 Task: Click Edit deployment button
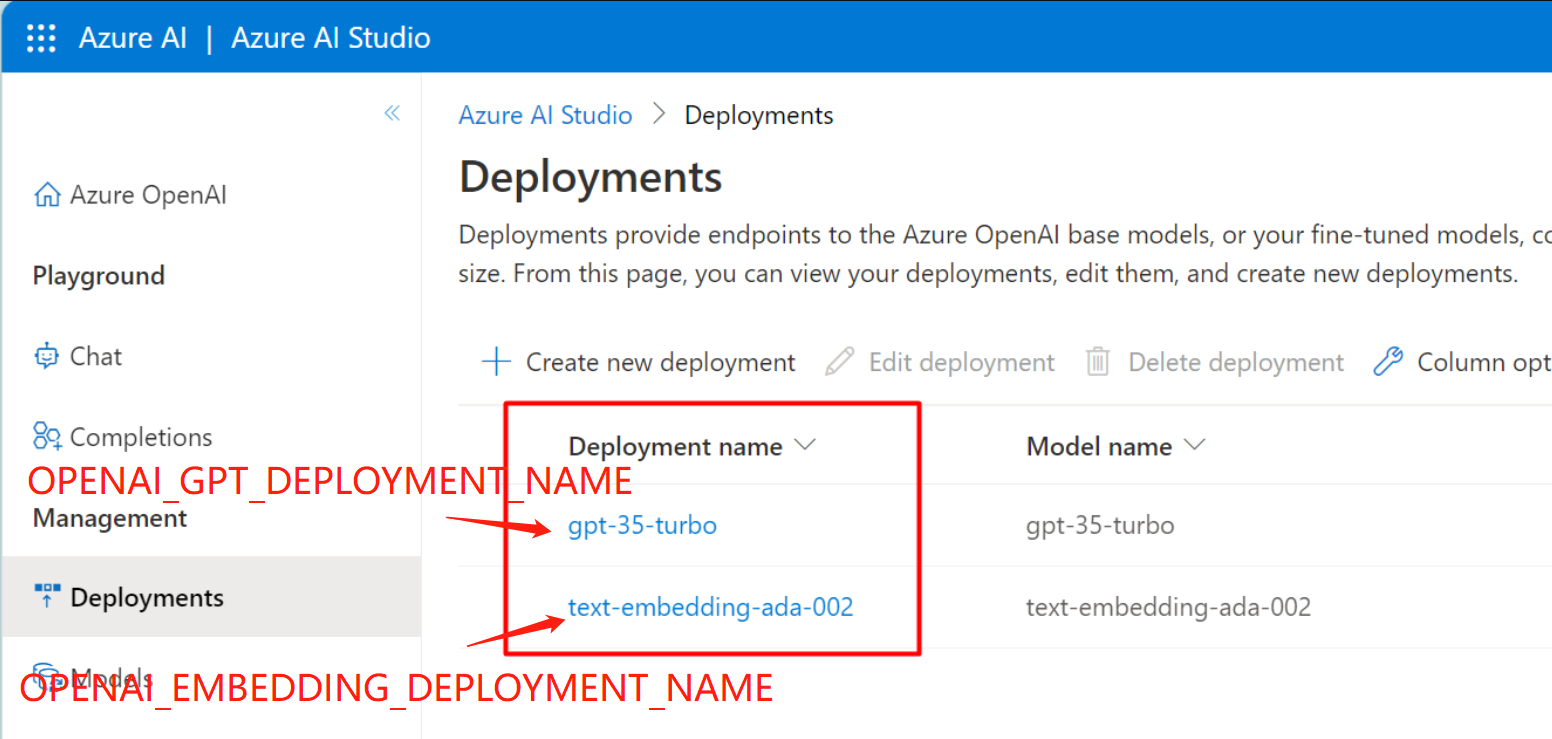click(940, 362)
